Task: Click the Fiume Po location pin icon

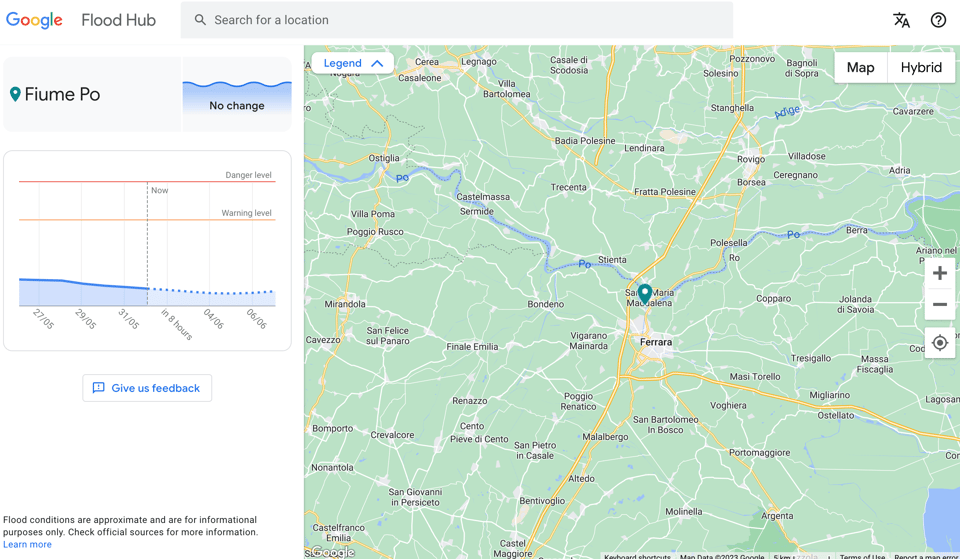Action: click(x=15, y=94)
